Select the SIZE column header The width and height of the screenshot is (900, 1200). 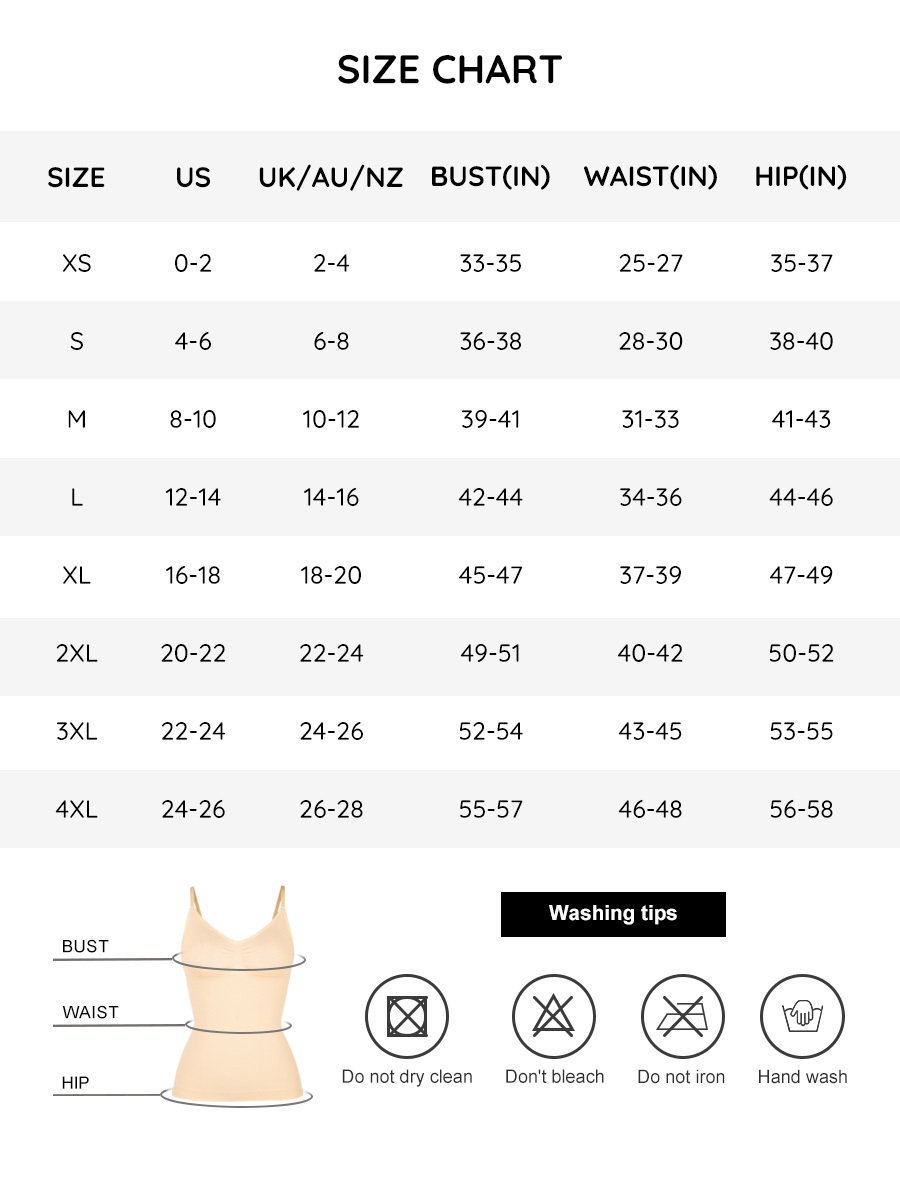[76, 177]
